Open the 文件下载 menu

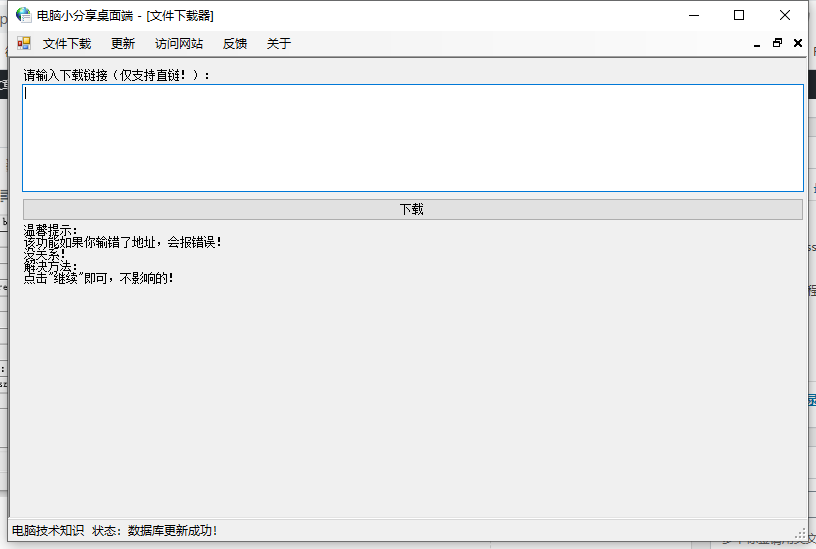67,44
